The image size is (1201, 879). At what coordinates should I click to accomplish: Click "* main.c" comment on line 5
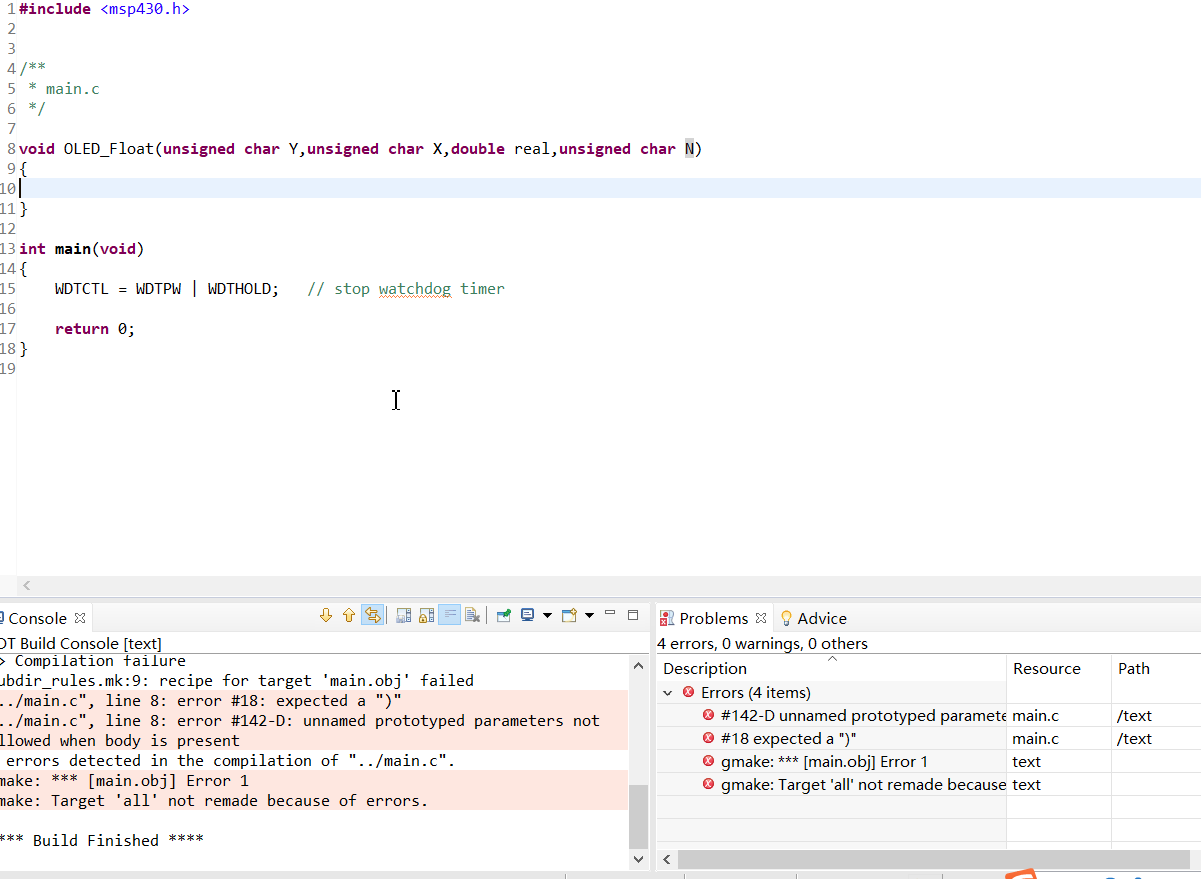tap(64, 89)
